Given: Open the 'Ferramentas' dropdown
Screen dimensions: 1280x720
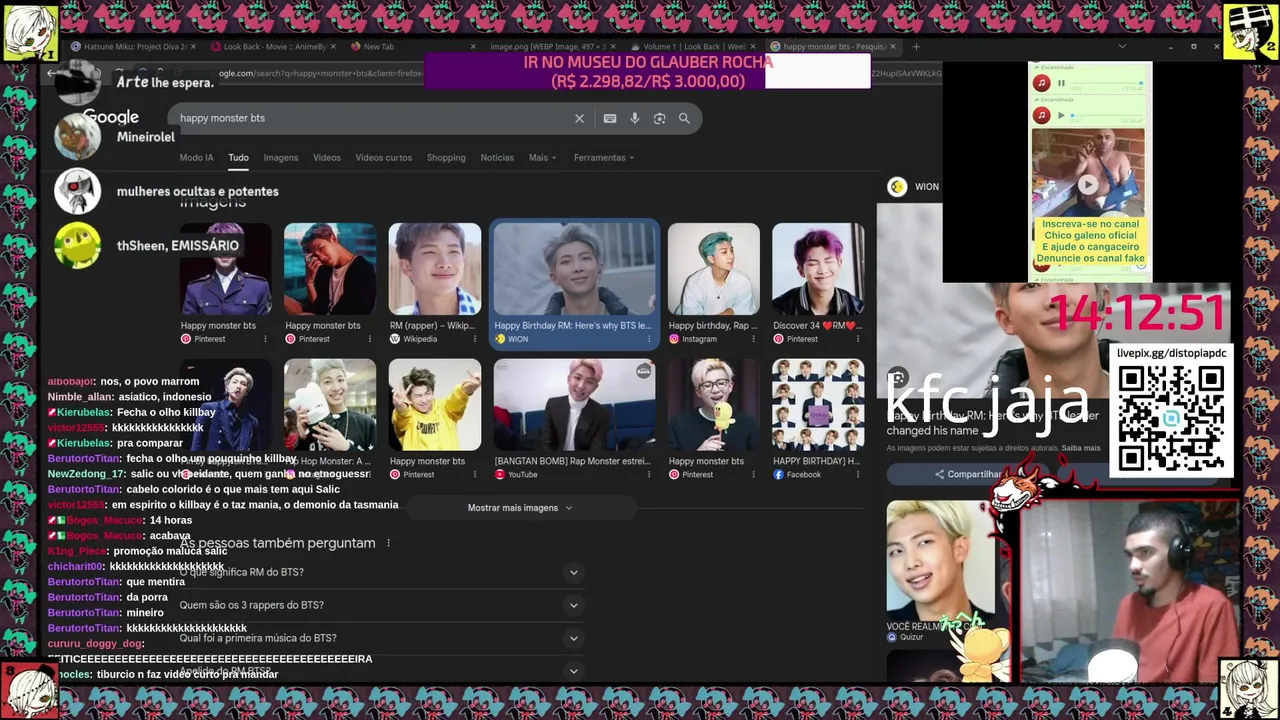Looking at the screenshot, I should point(603,157).
